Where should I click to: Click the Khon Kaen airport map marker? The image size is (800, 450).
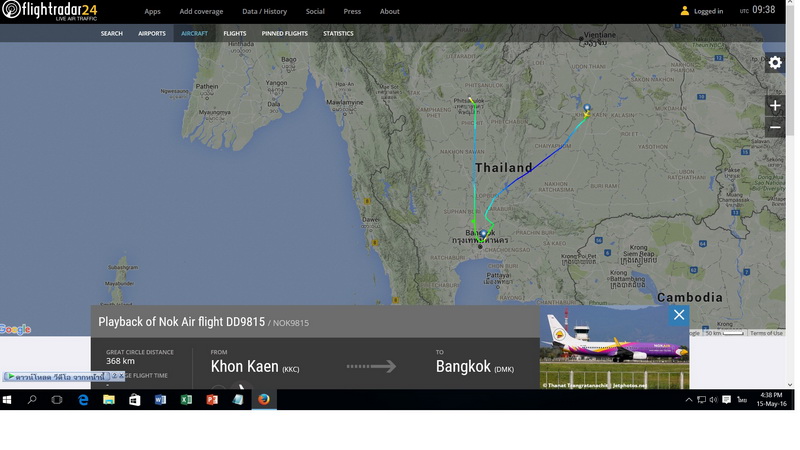pos(587,109)
